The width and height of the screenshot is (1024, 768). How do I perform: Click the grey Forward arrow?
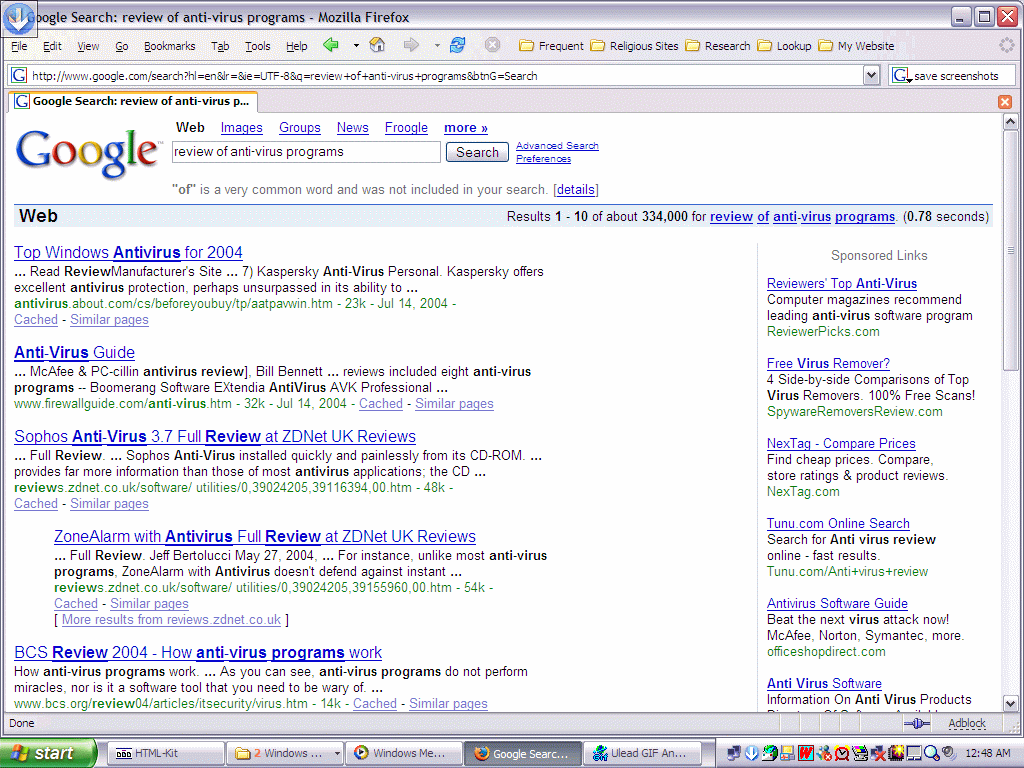[411, 45]
